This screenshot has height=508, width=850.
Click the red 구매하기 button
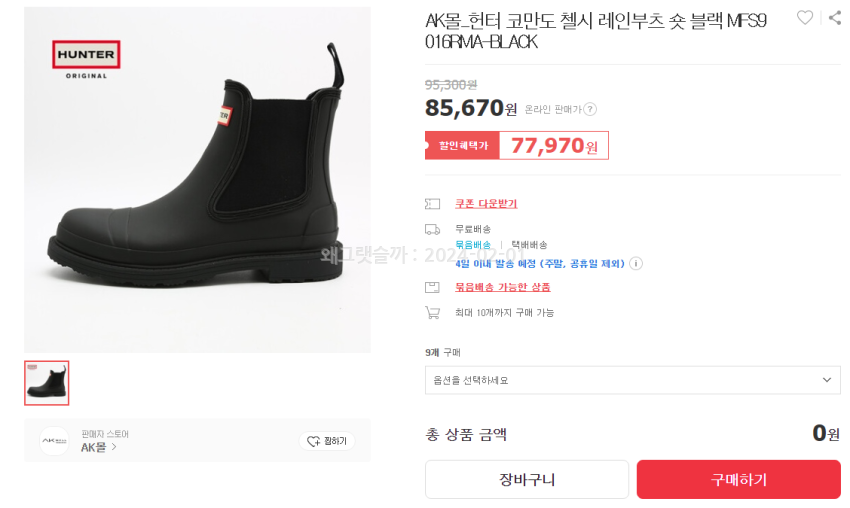click(x=738, y=479)
